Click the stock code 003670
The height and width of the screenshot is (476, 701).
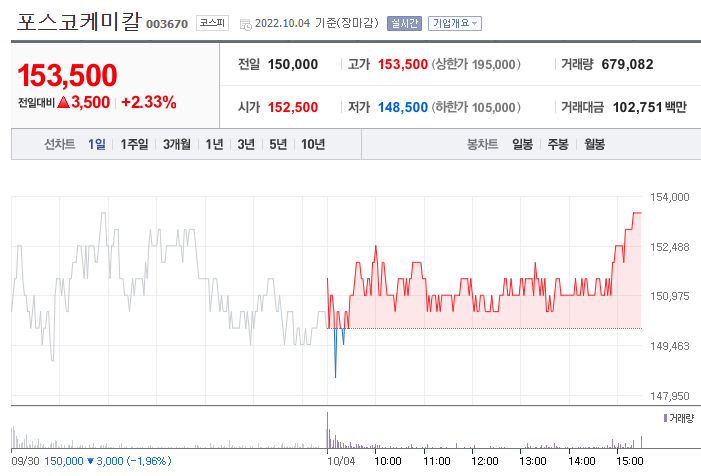[x=167, y=24]
